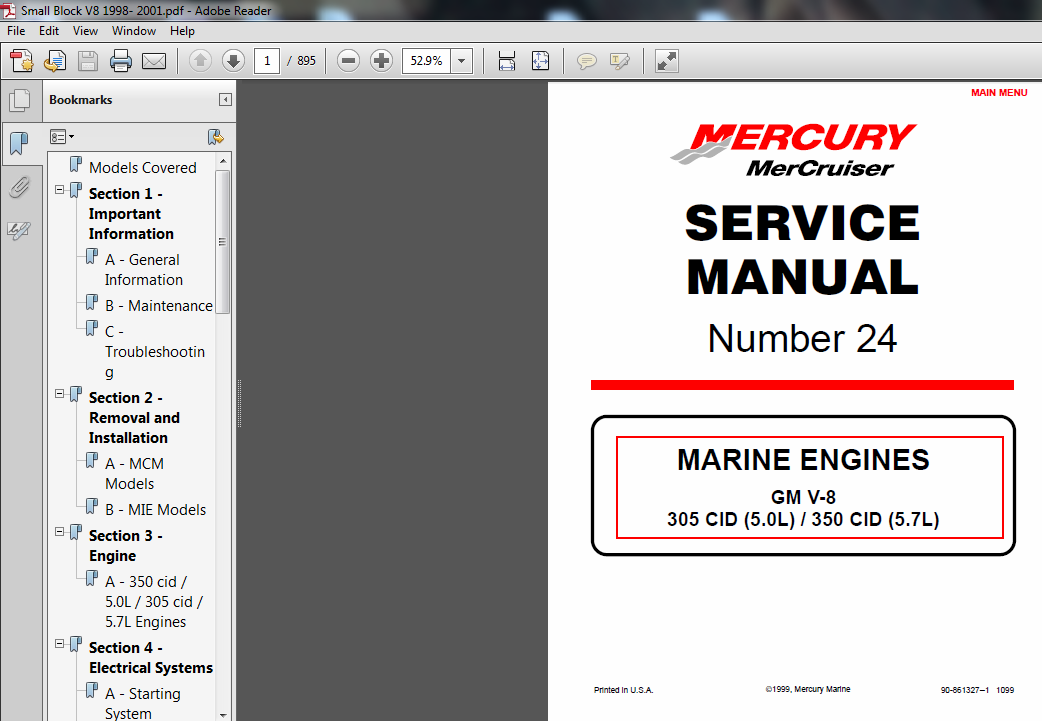Switch to read mode full screen icon
The width and height of the screenshot is (1042, 721).
(667, 61)
